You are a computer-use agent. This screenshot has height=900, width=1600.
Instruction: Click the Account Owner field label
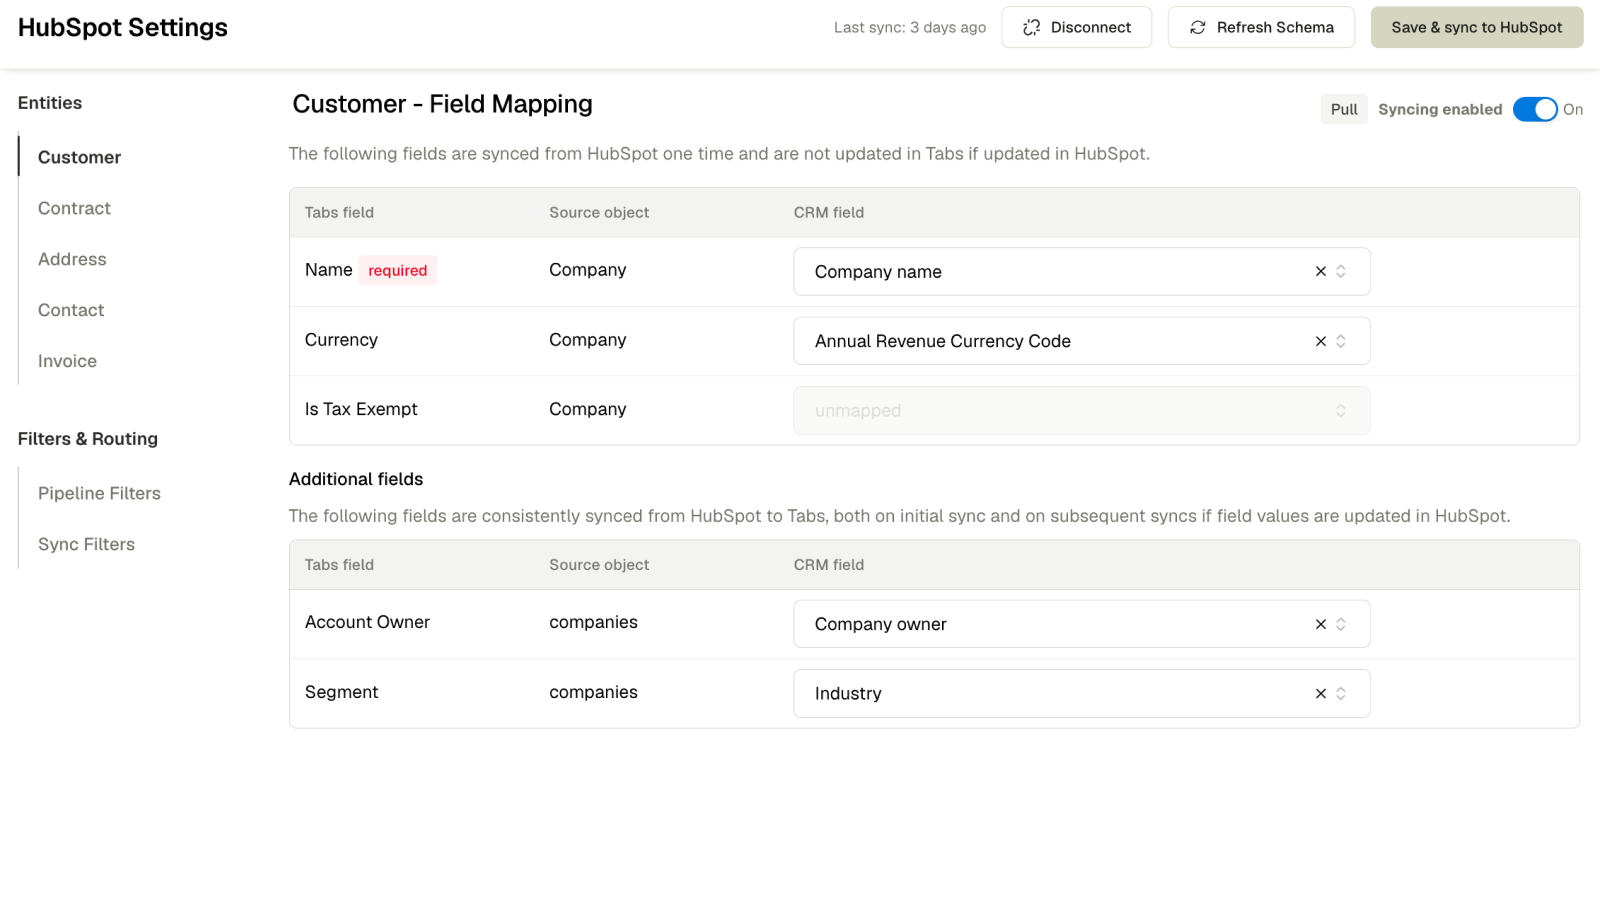pos(367,622)
